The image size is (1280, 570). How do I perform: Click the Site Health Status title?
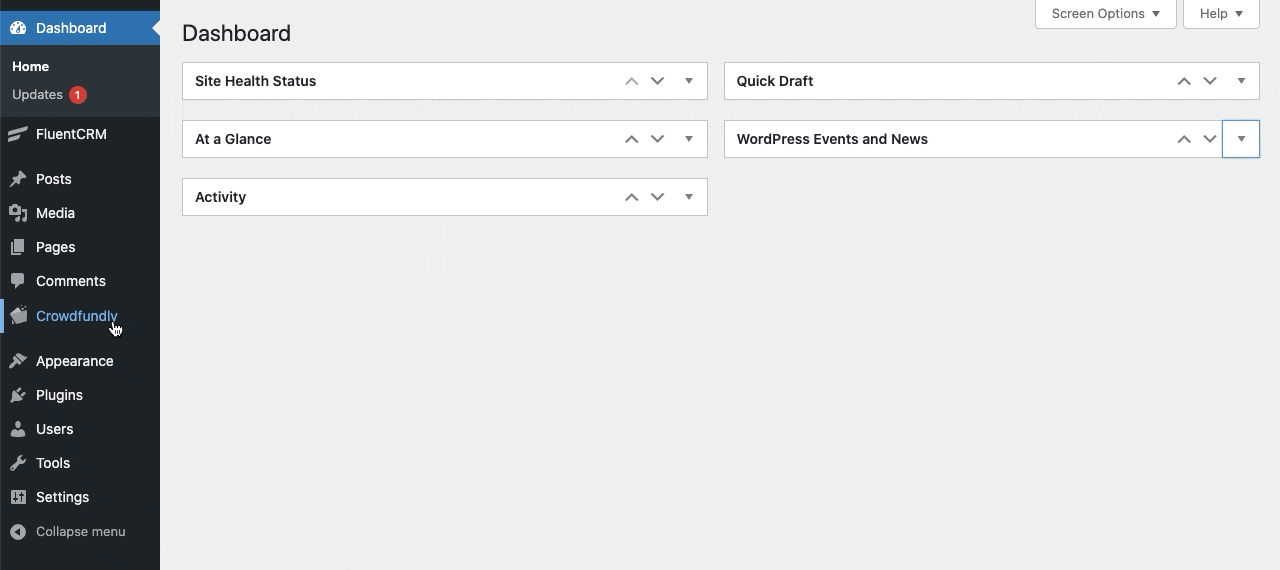[255, 81]
